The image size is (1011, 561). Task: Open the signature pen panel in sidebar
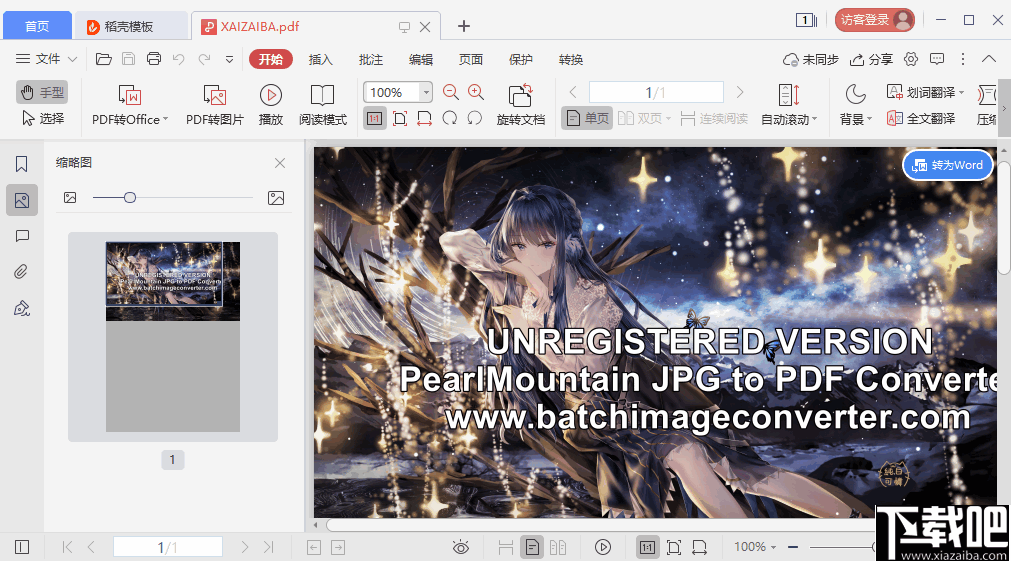point(21,308)
